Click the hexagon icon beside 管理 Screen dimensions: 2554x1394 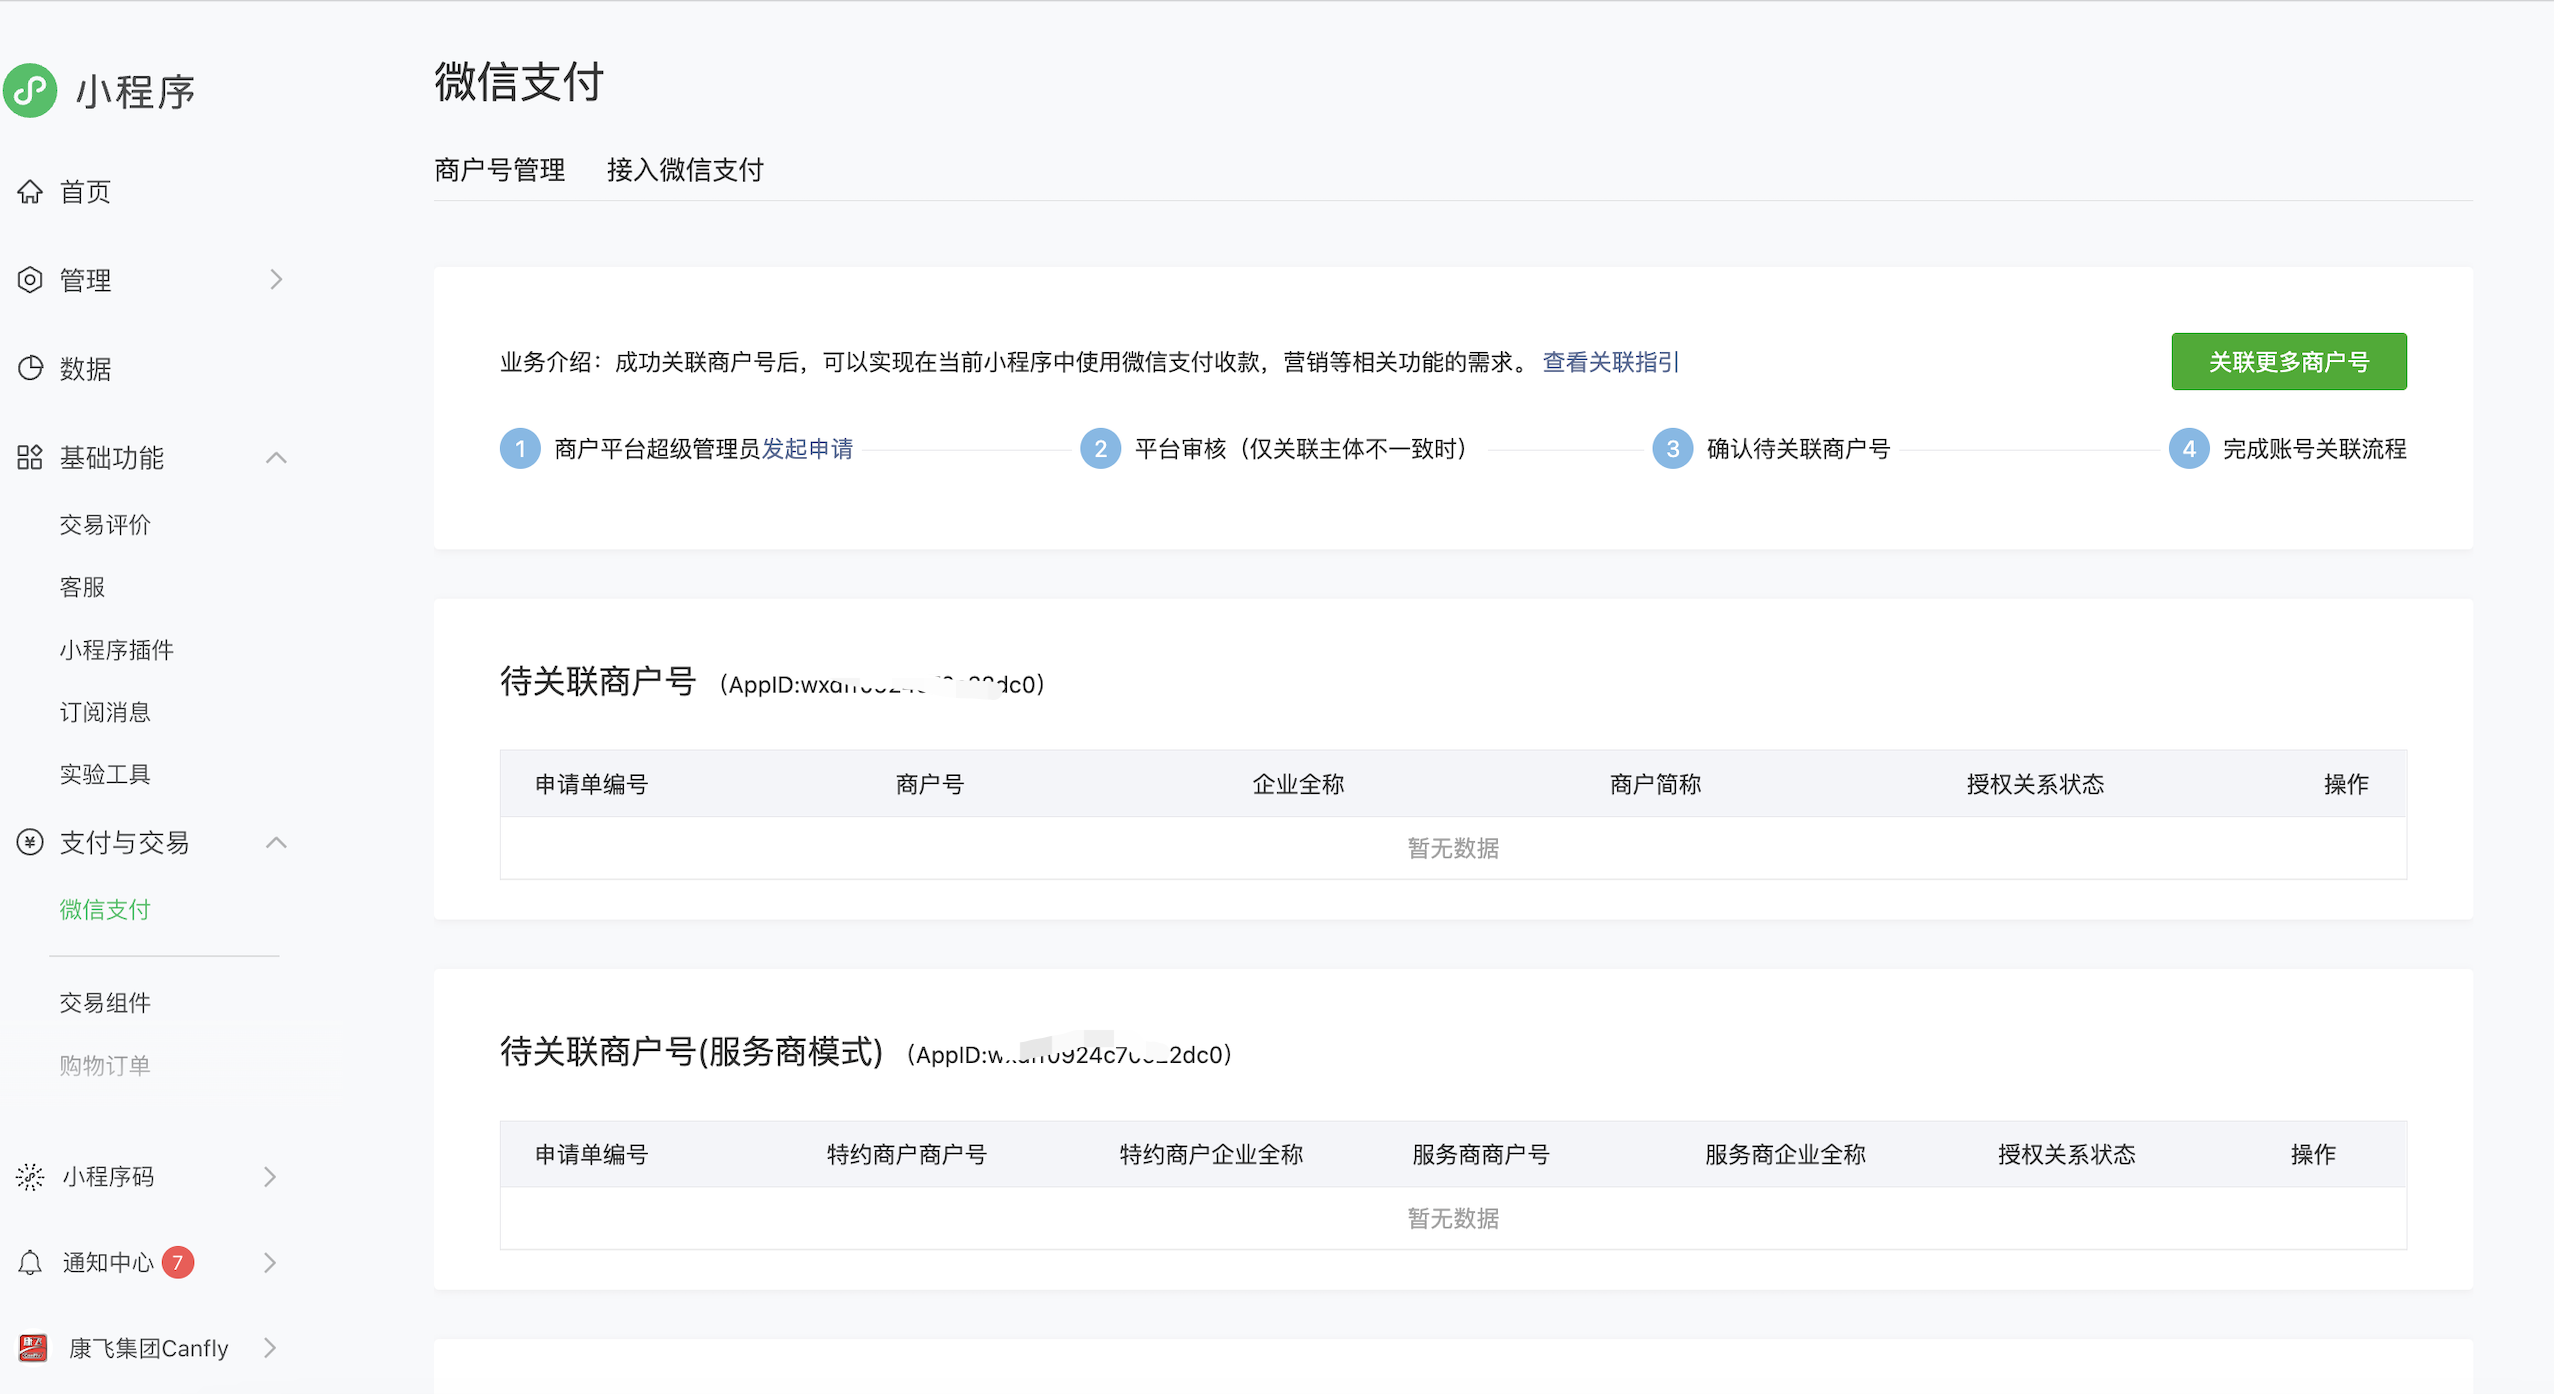point(30,279)
